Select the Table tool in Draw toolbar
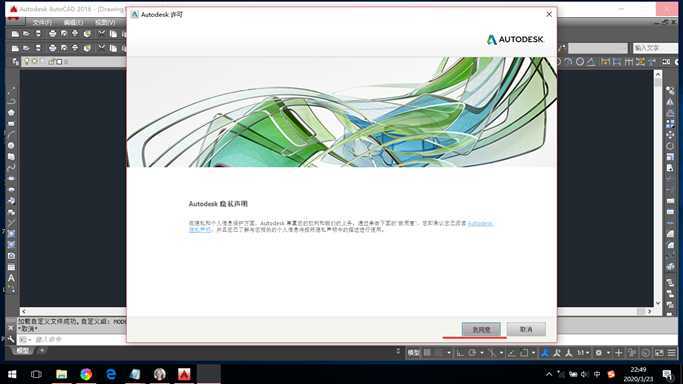The image size is (683, 384). (11, 267)
